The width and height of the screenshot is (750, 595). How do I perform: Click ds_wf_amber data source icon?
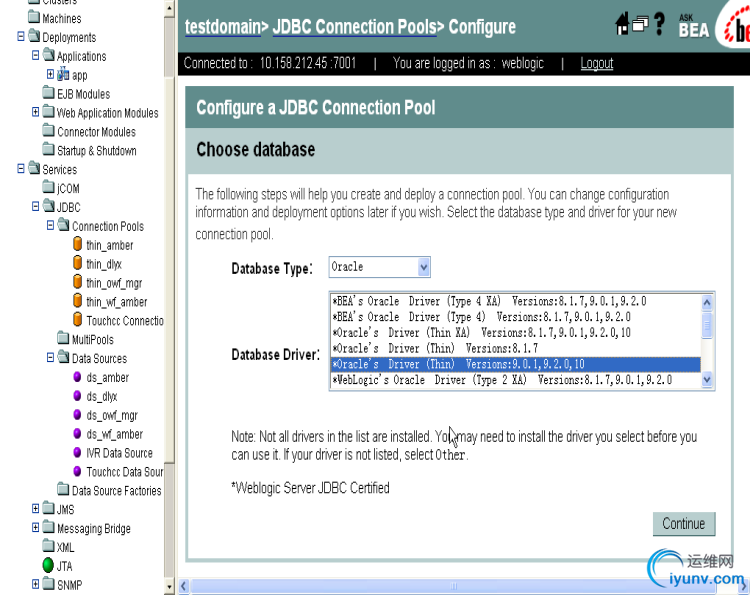[x=77, y=433]
